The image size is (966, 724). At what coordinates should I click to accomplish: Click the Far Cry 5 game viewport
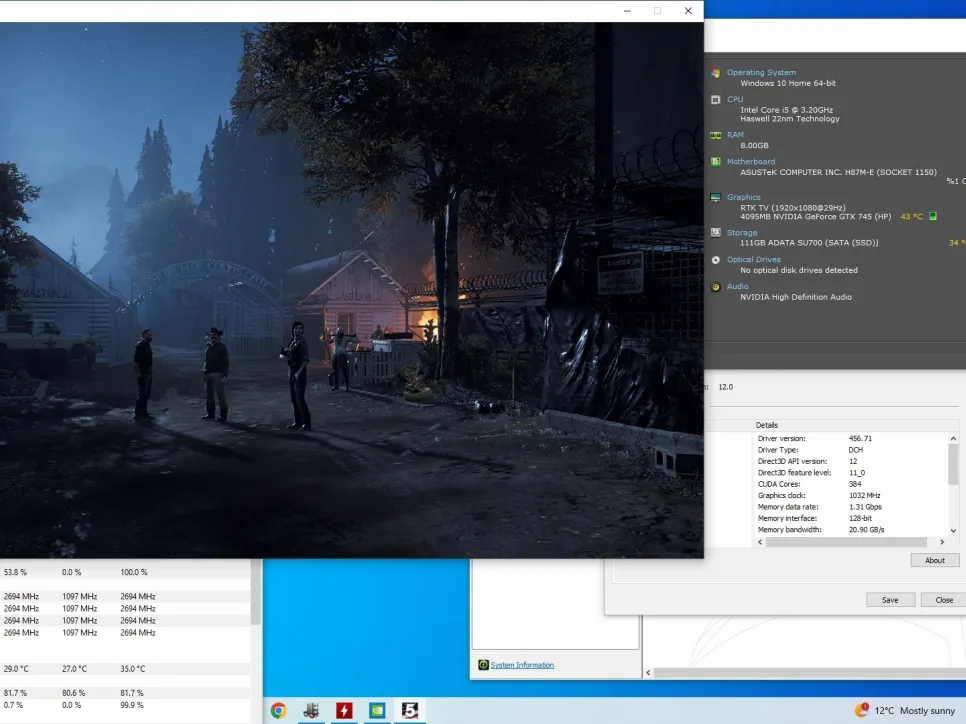[x=351, y=290]
